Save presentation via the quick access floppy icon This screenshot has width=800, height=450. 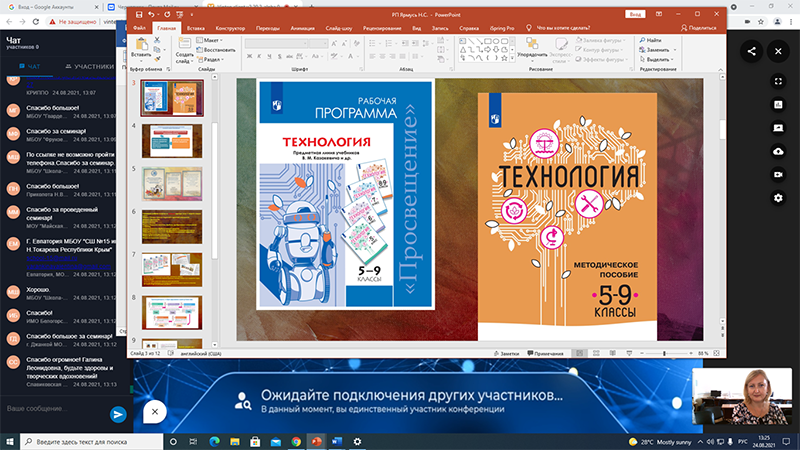point(139,14)
